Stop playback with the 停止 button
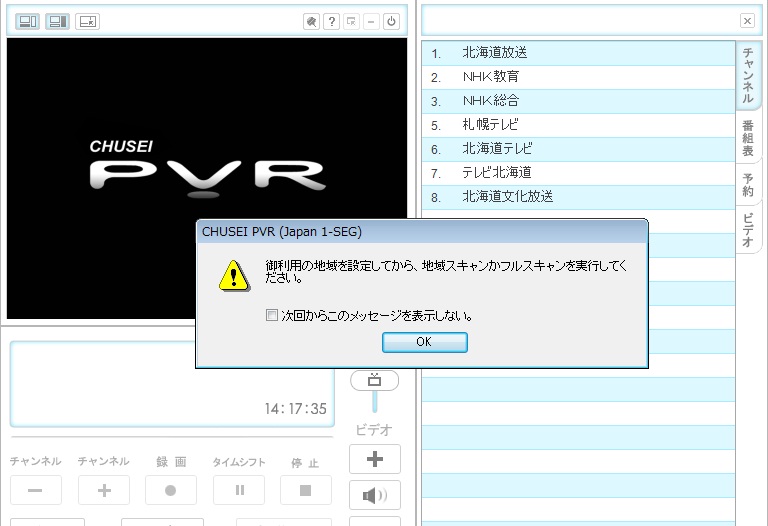Screen dimensions: 768x526 click(306, 490)
